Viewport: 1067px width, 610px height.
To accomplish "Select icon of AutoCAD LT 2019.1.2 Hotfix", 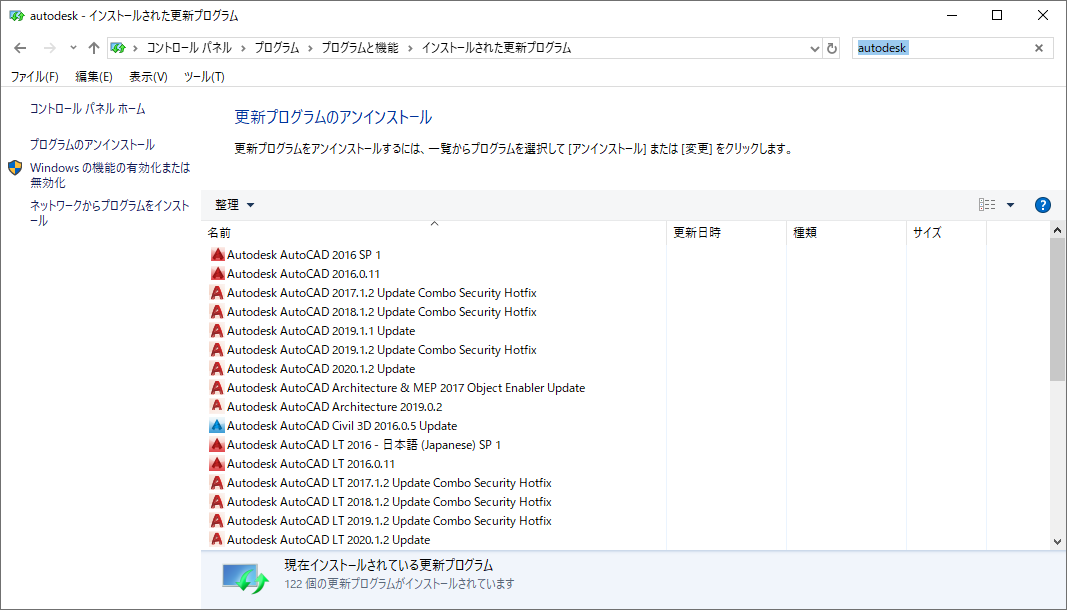I will [x=217, y=521].
